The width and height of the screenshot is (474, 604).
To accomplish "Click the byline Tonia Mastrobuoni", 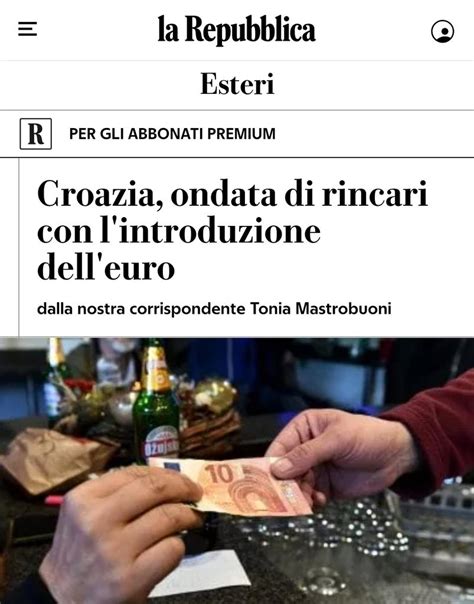I will (320, 309).
